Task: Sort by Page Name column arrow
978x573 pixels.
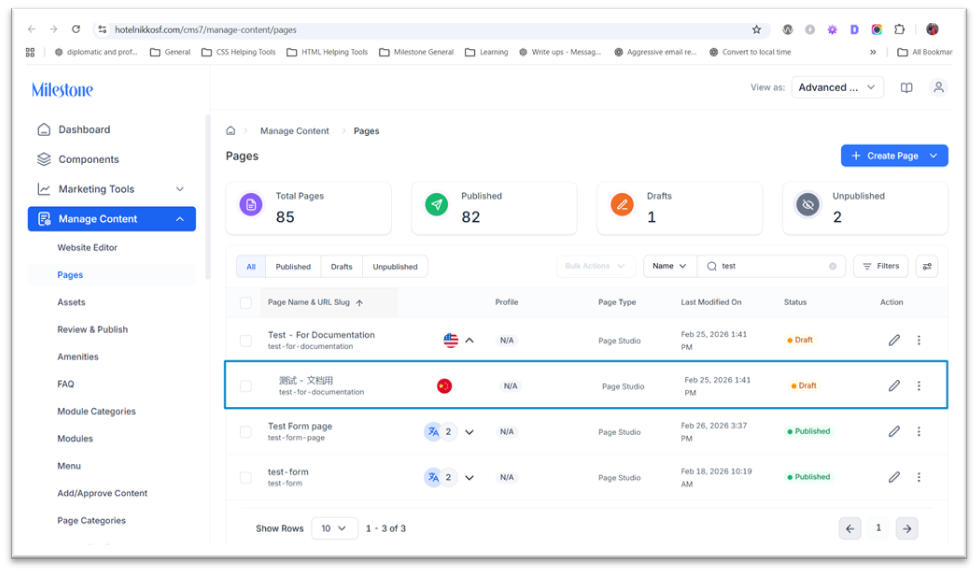Action: [x=359, y=303]
